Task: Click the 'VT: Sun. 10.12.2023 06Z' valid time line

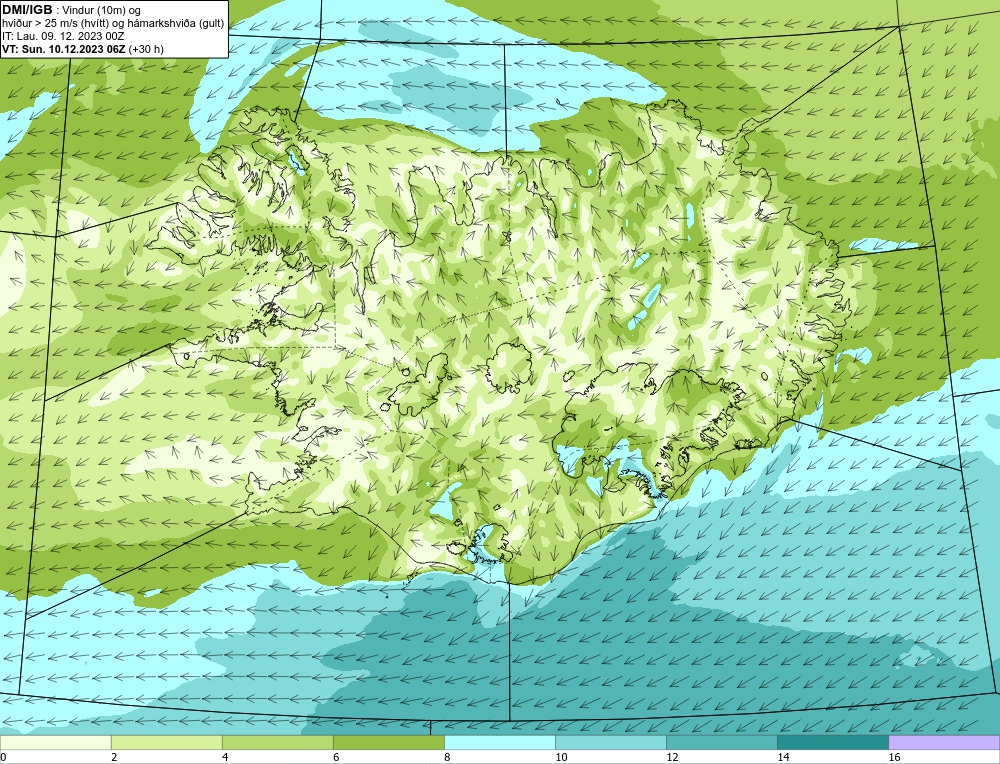Action: point(83,48)
